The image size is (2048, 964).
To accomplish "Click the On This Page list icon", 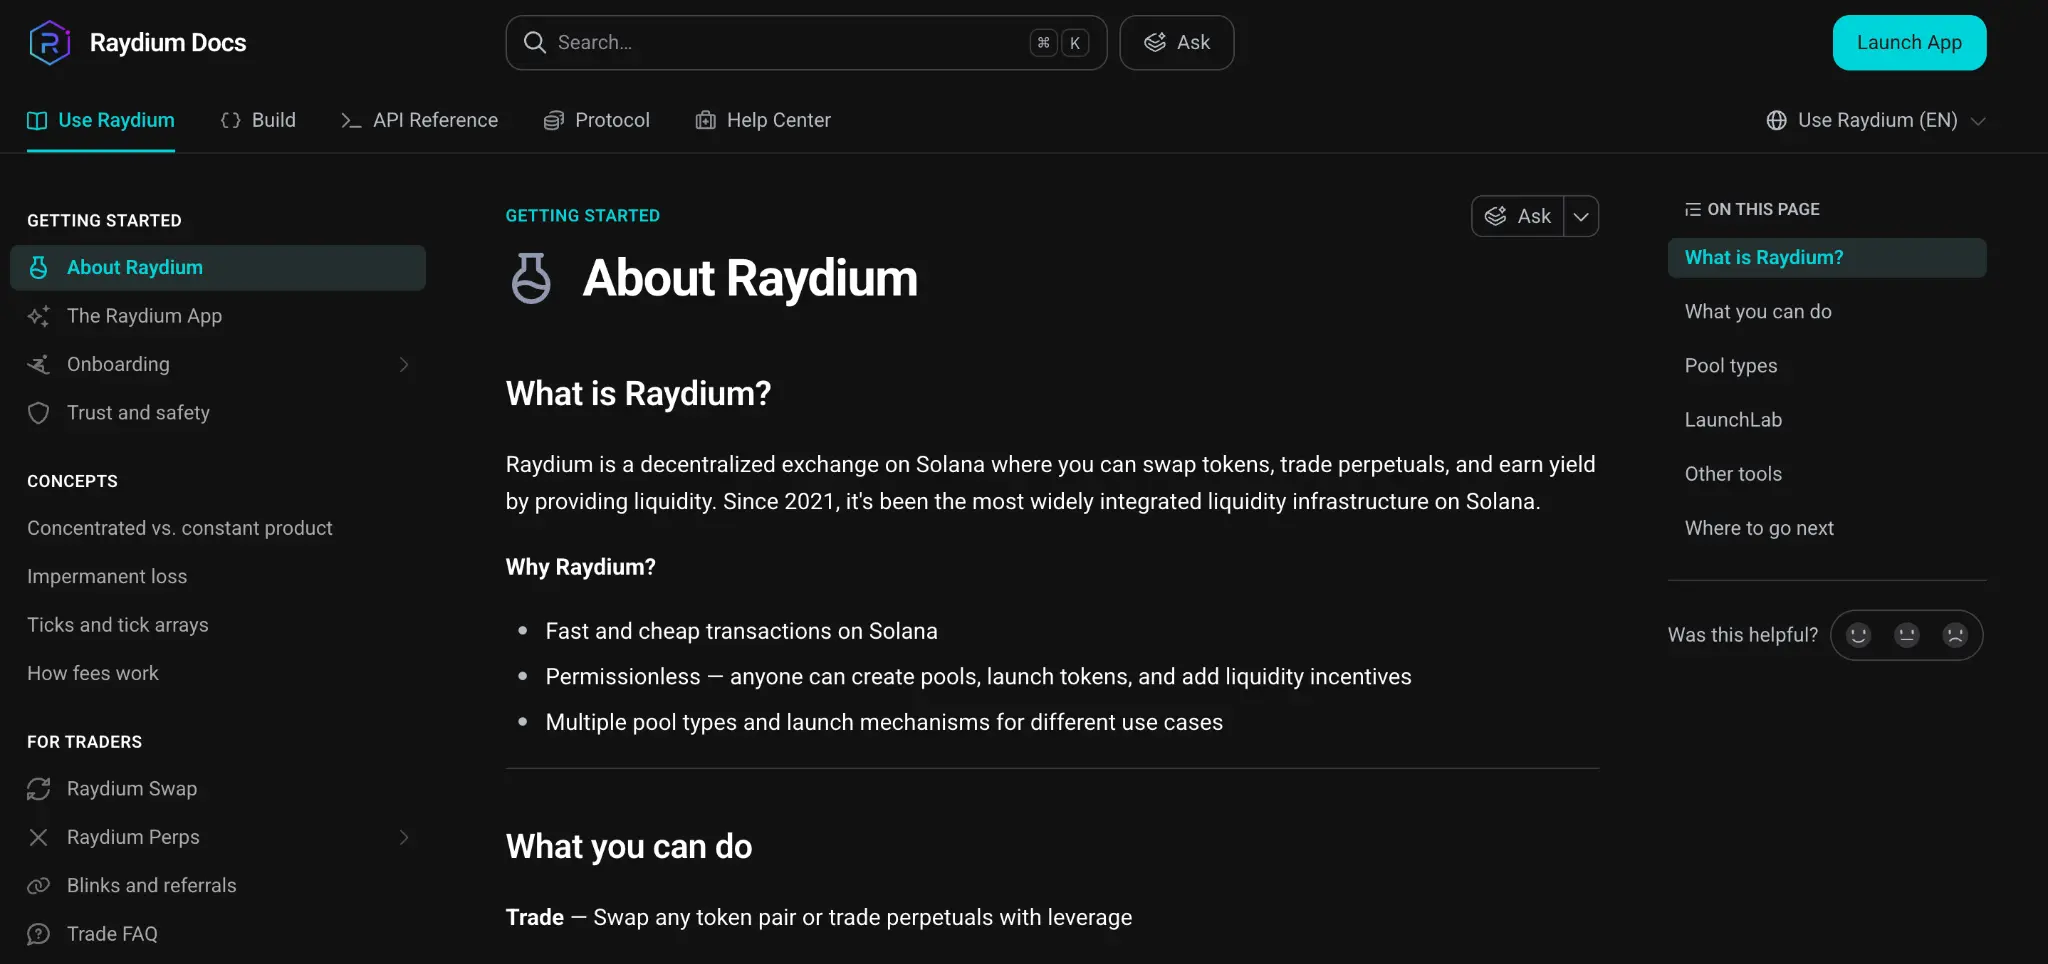I will click(1692, 209).
